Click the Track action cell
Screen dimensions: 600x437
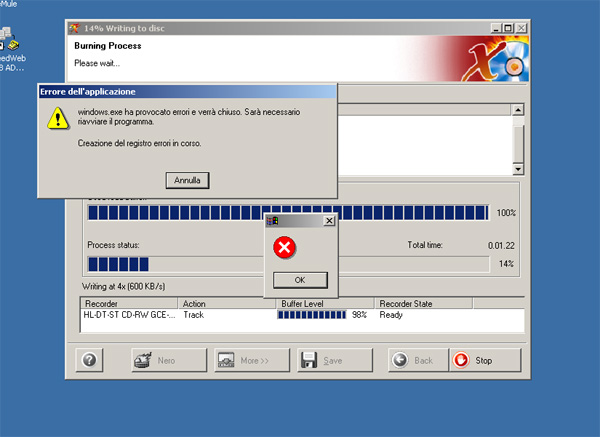click(194, 315)
